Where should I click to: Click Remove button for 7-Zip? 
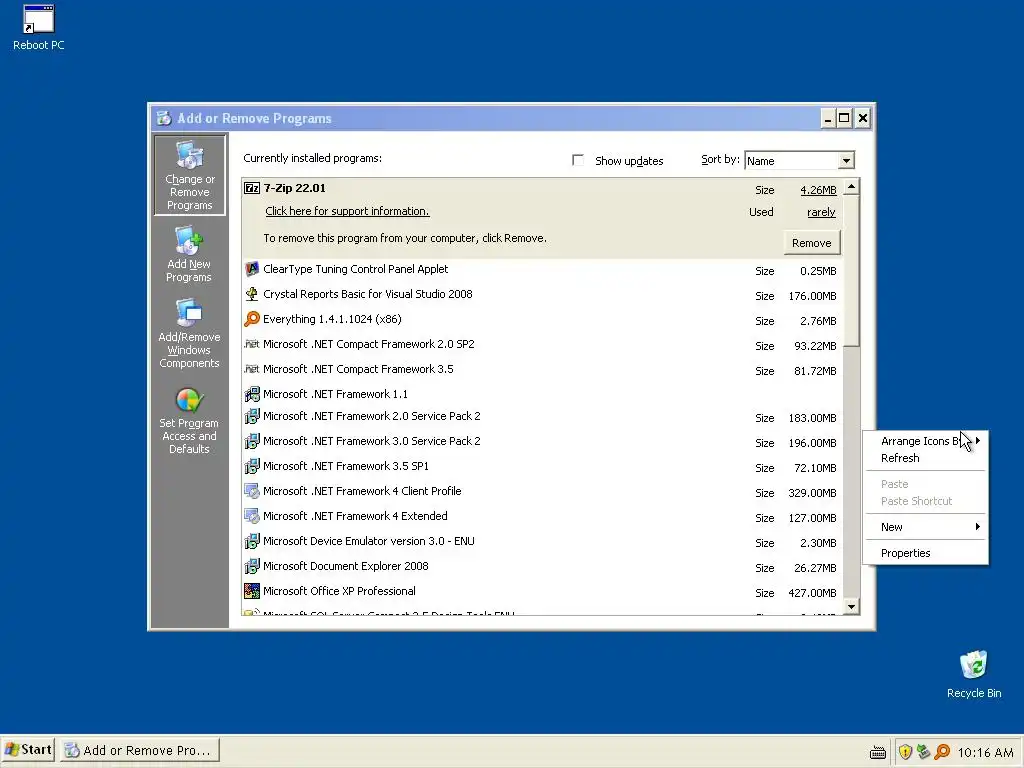point(812,243)
